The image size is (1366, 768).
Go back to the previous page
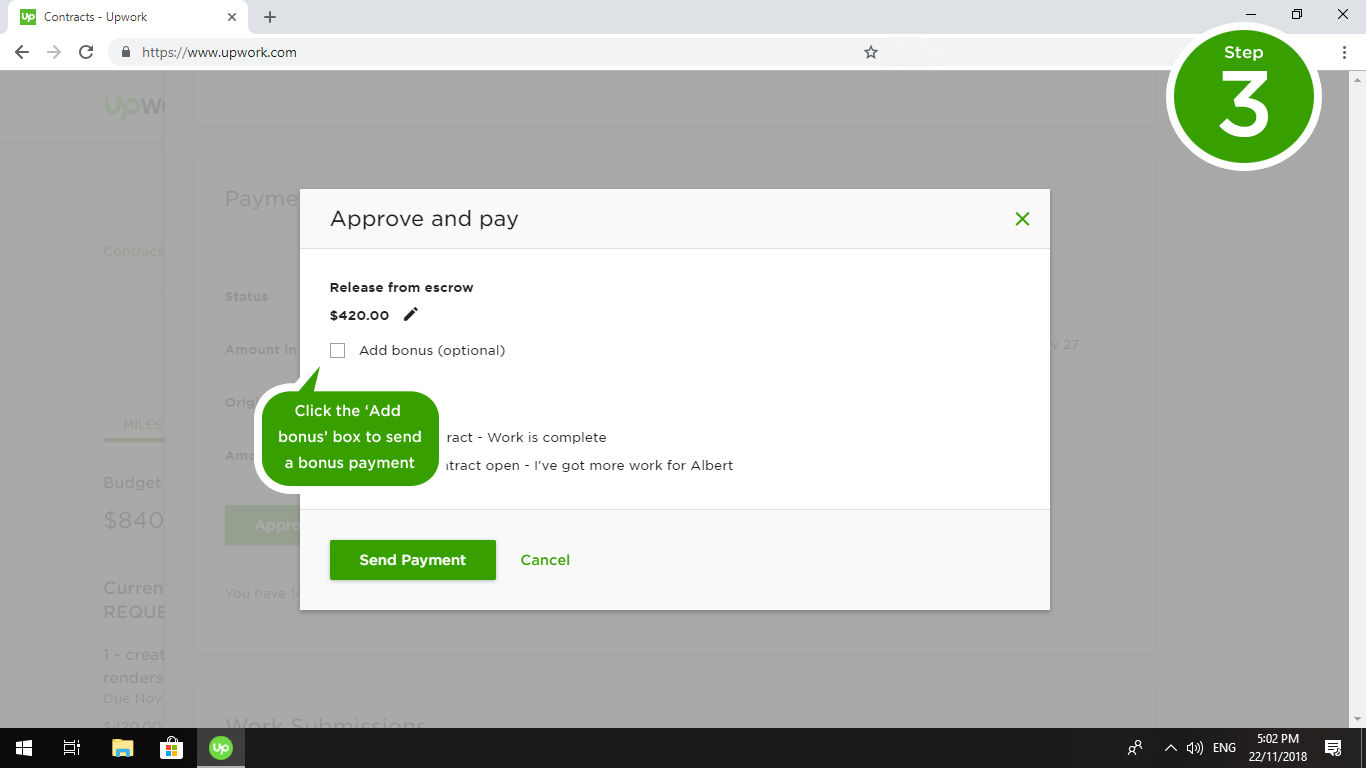[22, 52]
